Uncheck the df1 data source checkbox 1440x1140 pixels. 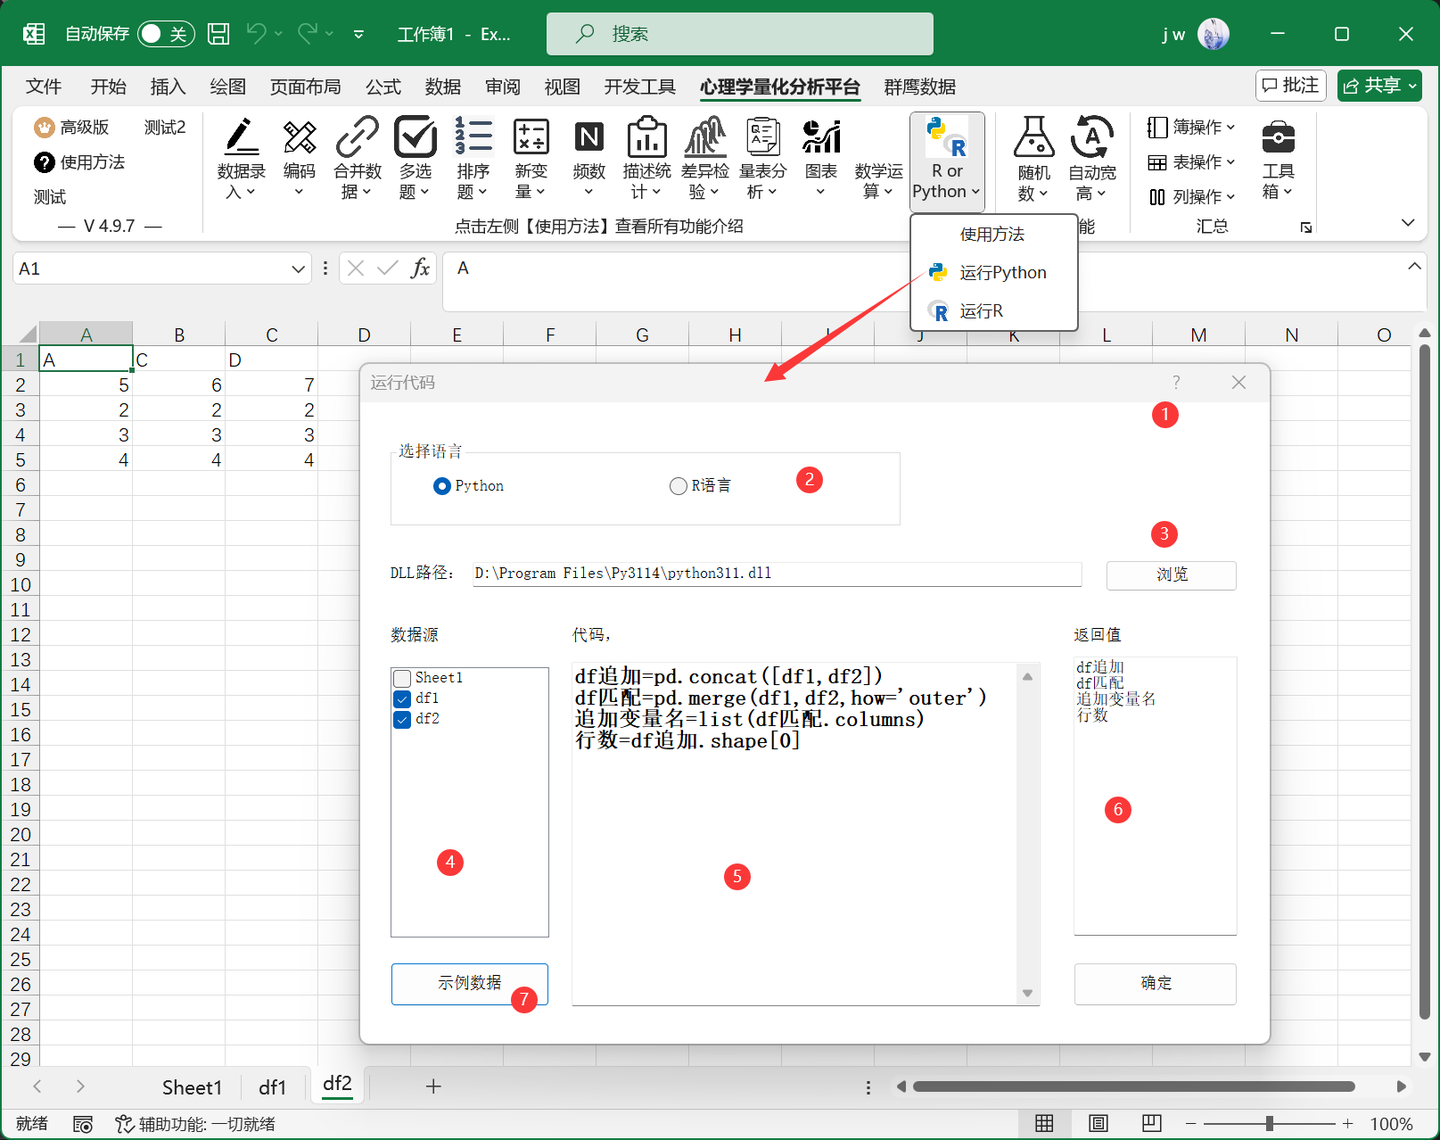pos(402,699)
